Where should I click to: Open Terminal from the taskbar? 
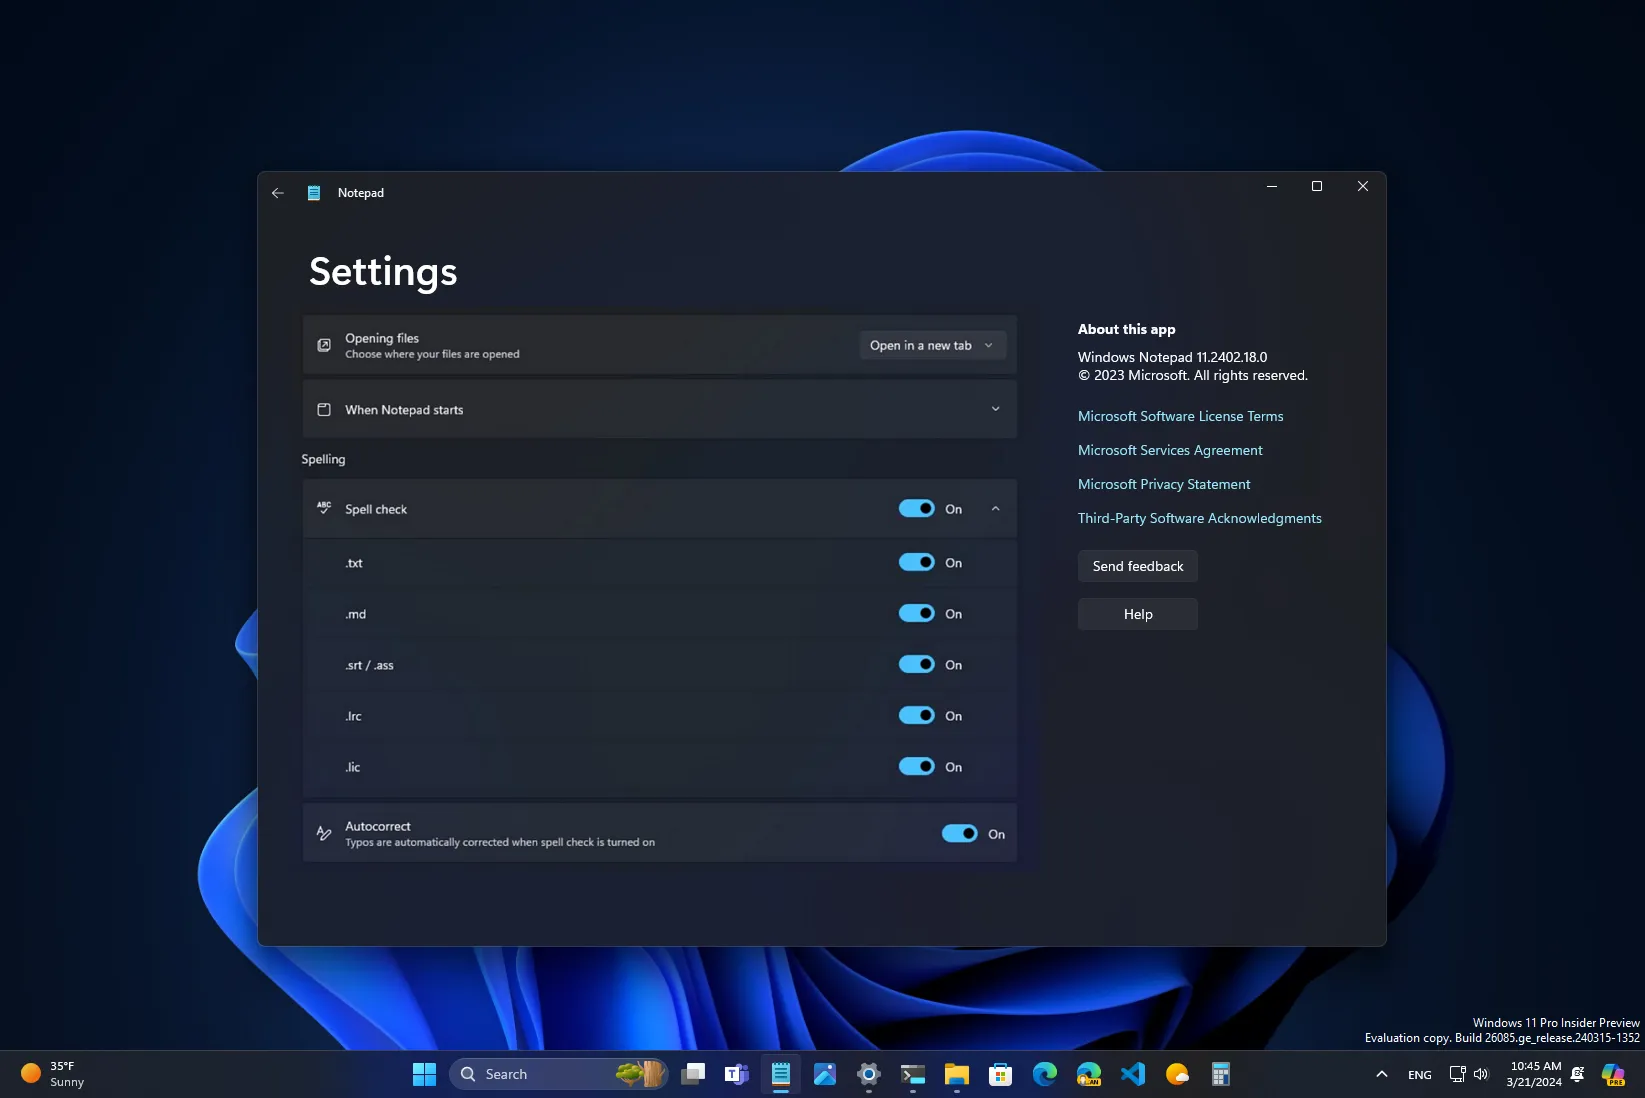tap(913, 1074)
